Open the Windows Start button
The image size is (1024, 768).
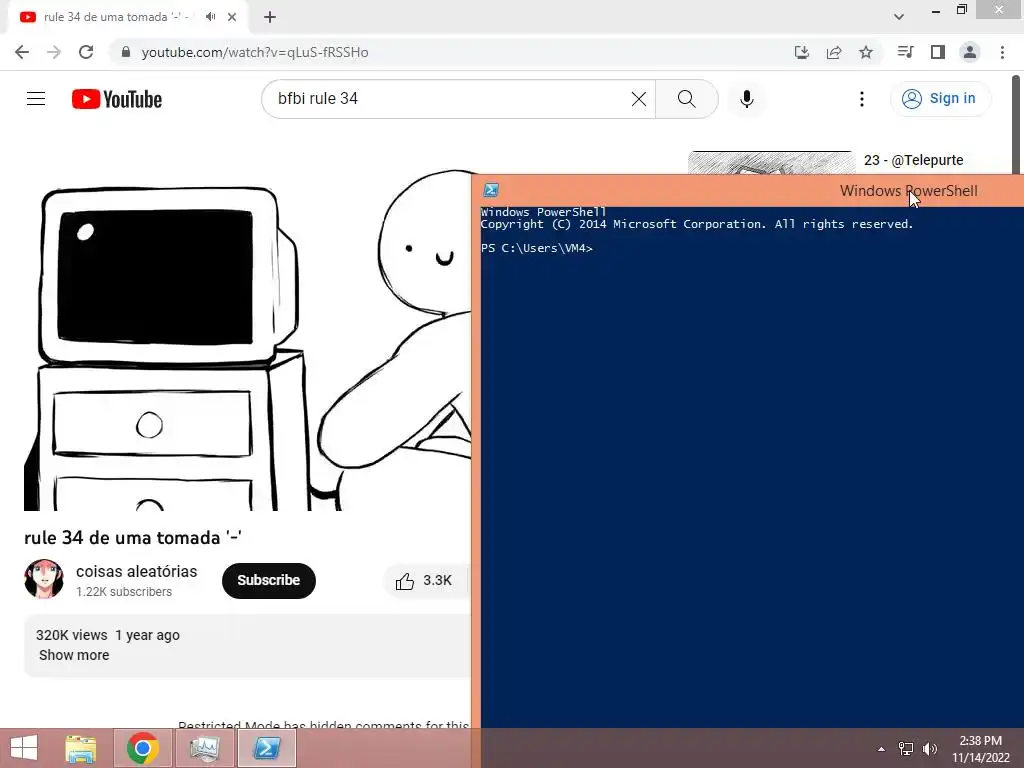pyautogui.click(x=25, y=748)
